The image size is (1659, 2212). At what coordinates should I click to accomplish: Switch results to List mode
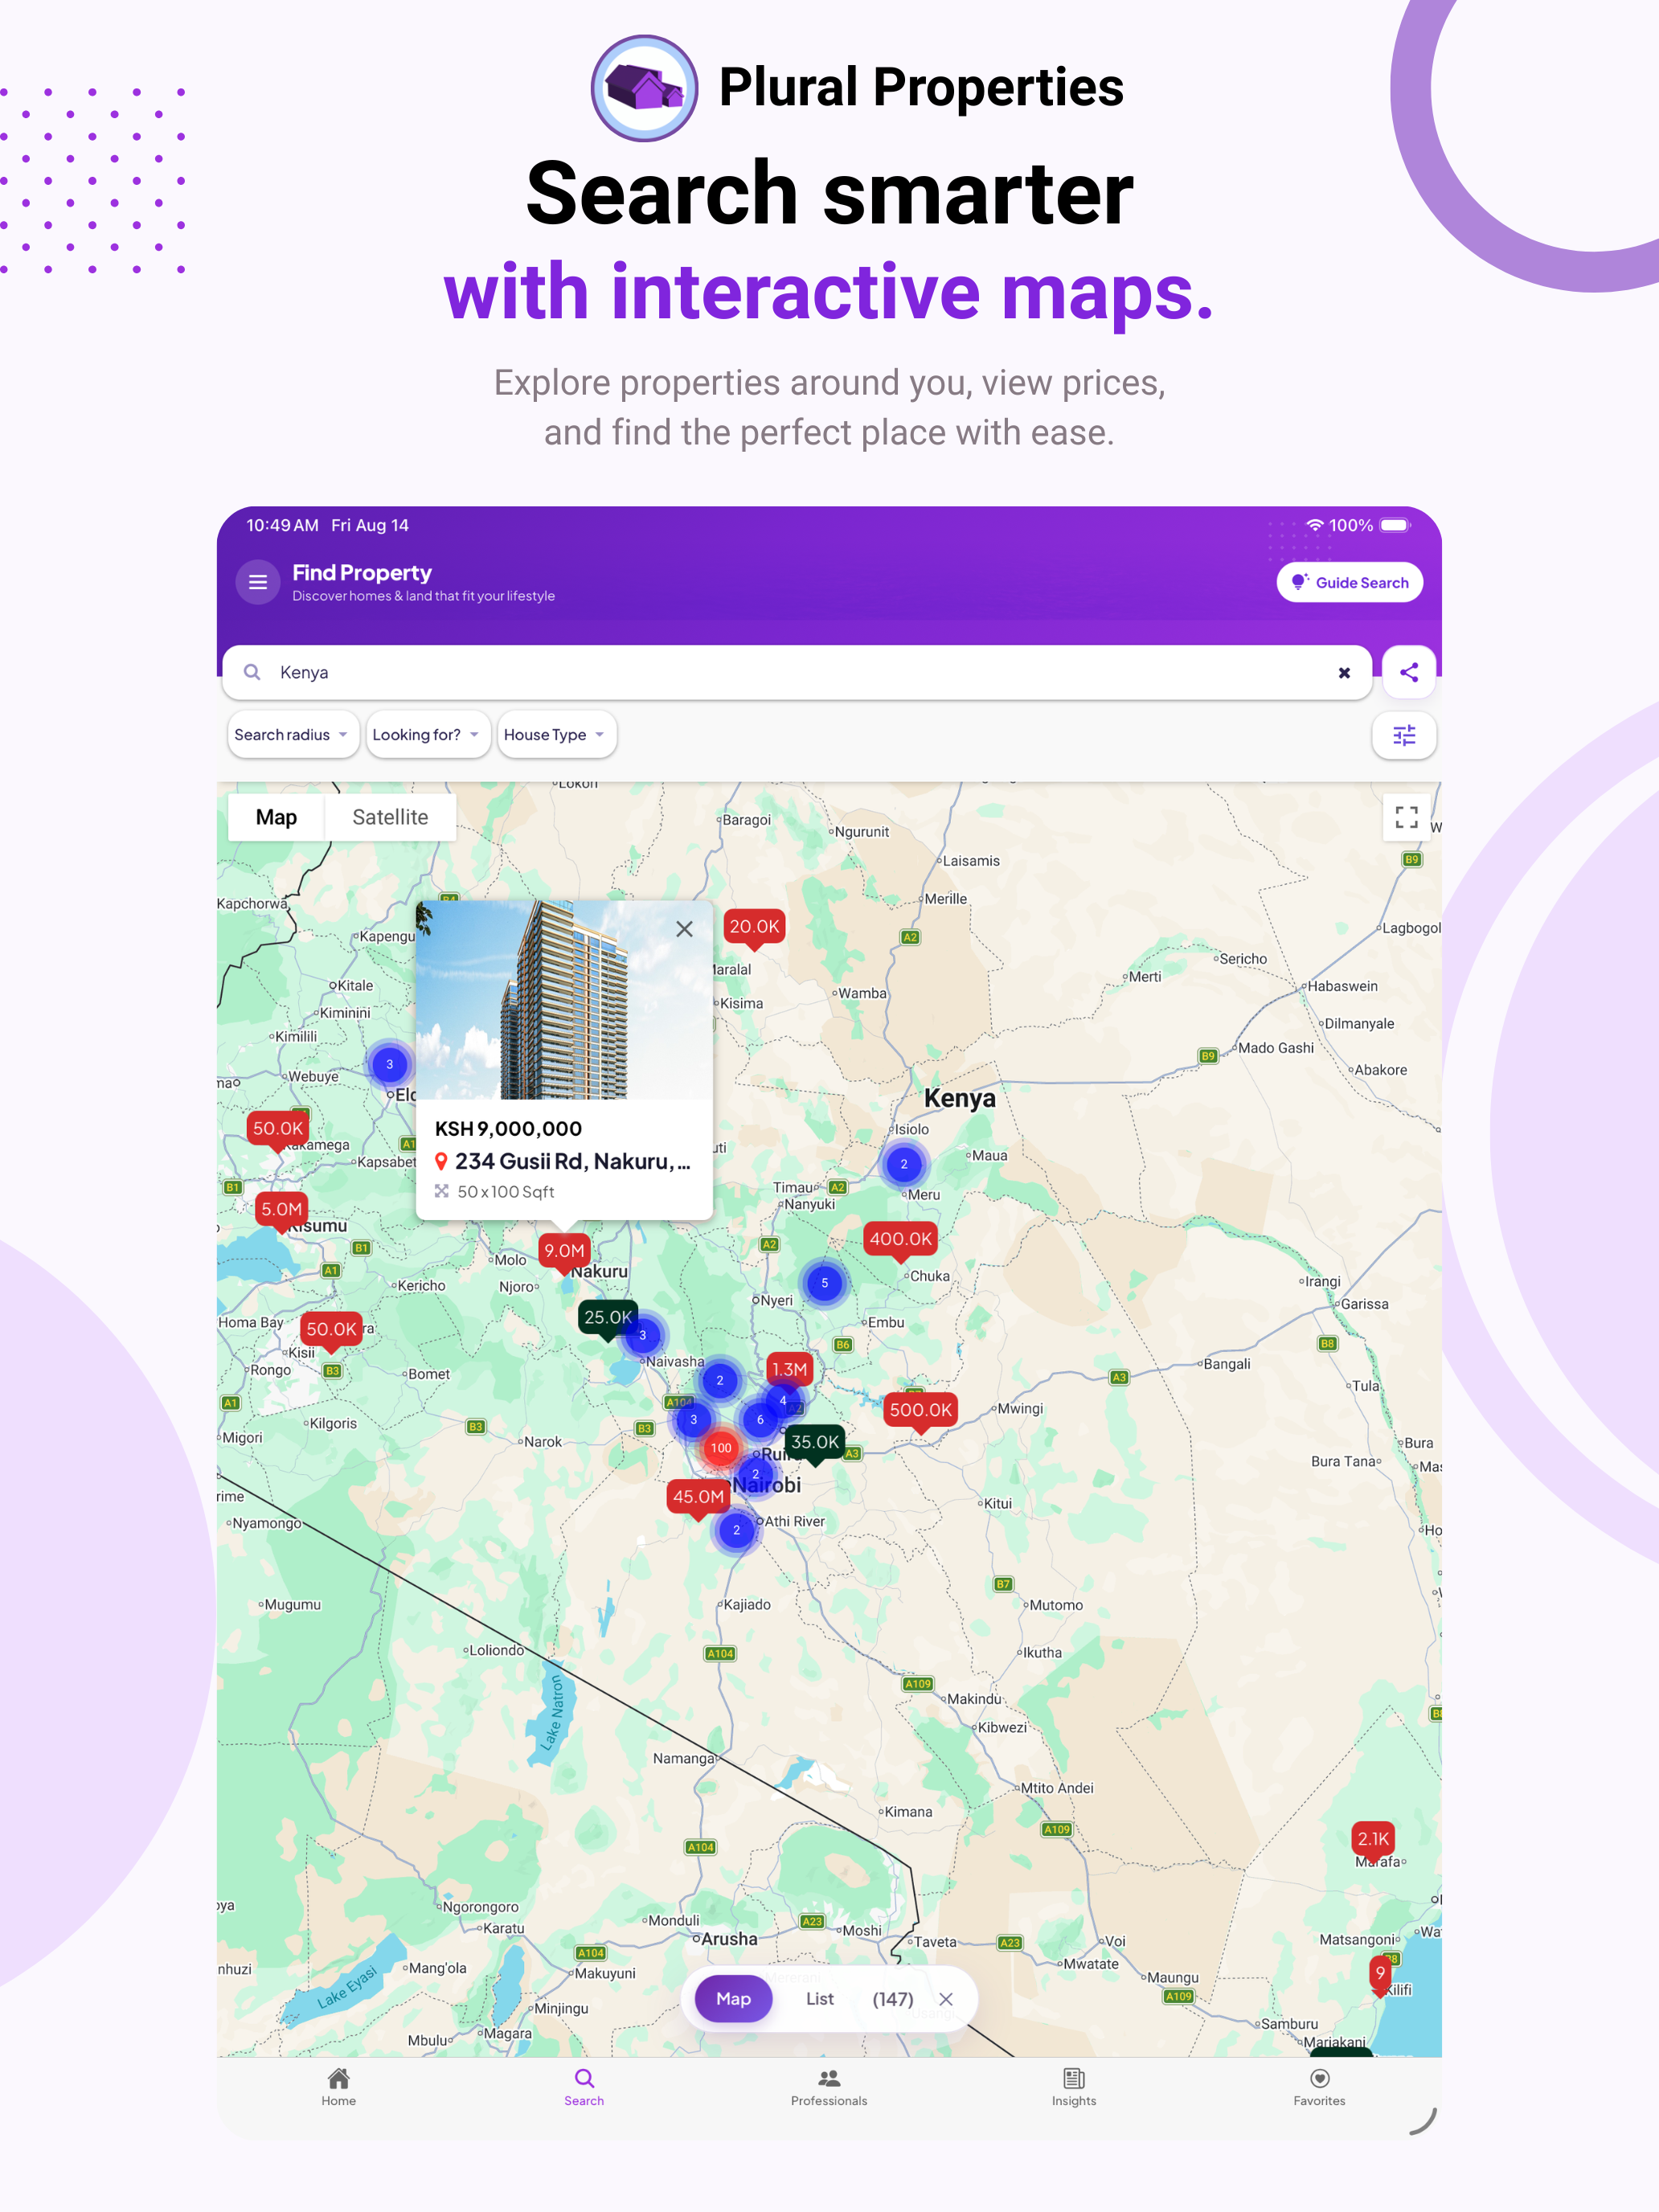point(820,1999)
